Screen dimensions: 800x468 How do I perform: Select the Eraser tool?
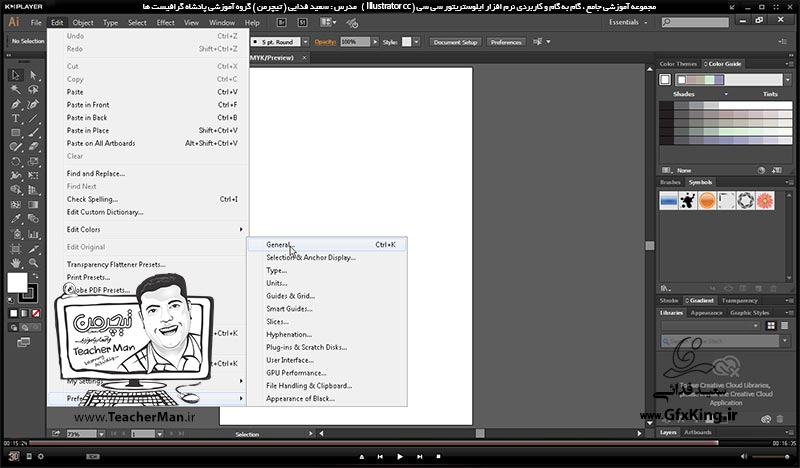point(33,147)
